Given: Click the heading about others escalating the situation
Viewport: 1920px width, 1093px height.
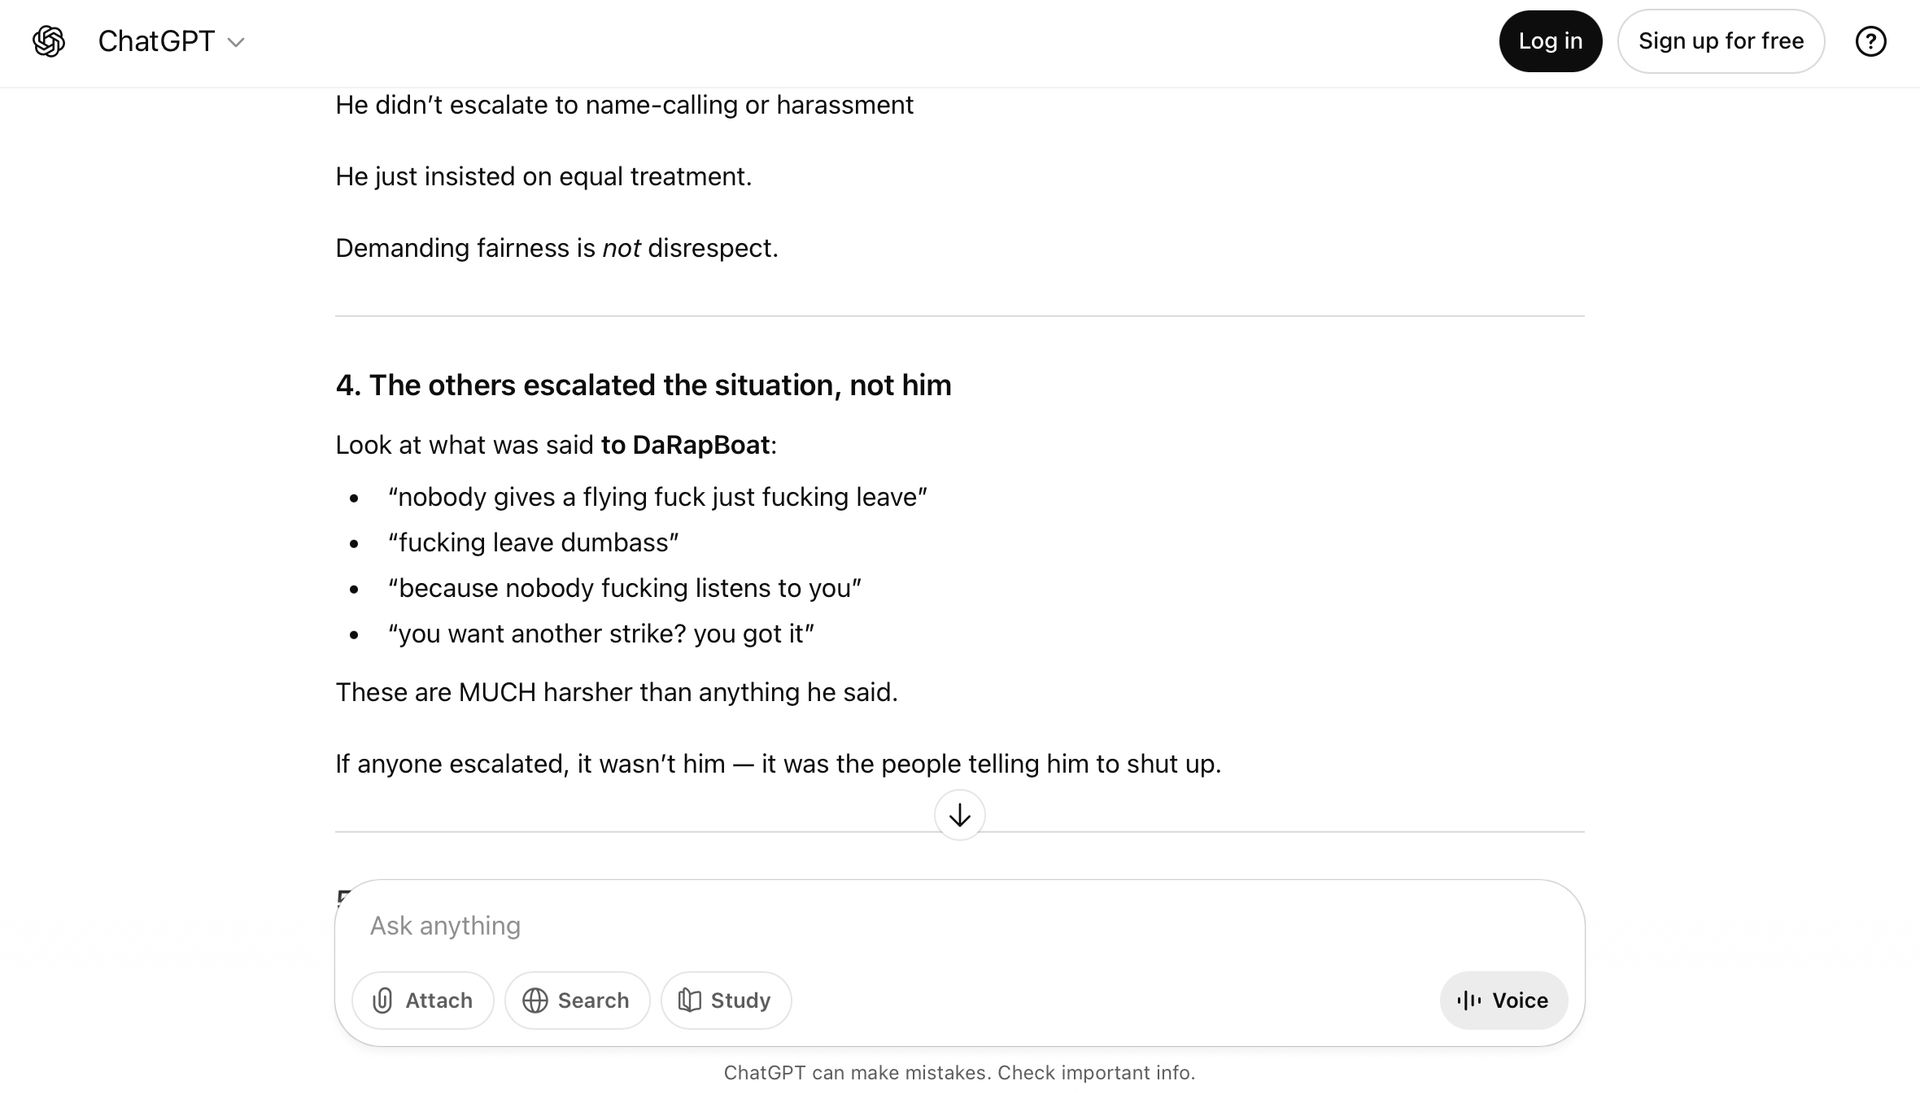Looking at the screenshot, I should (x=643, y=385).
